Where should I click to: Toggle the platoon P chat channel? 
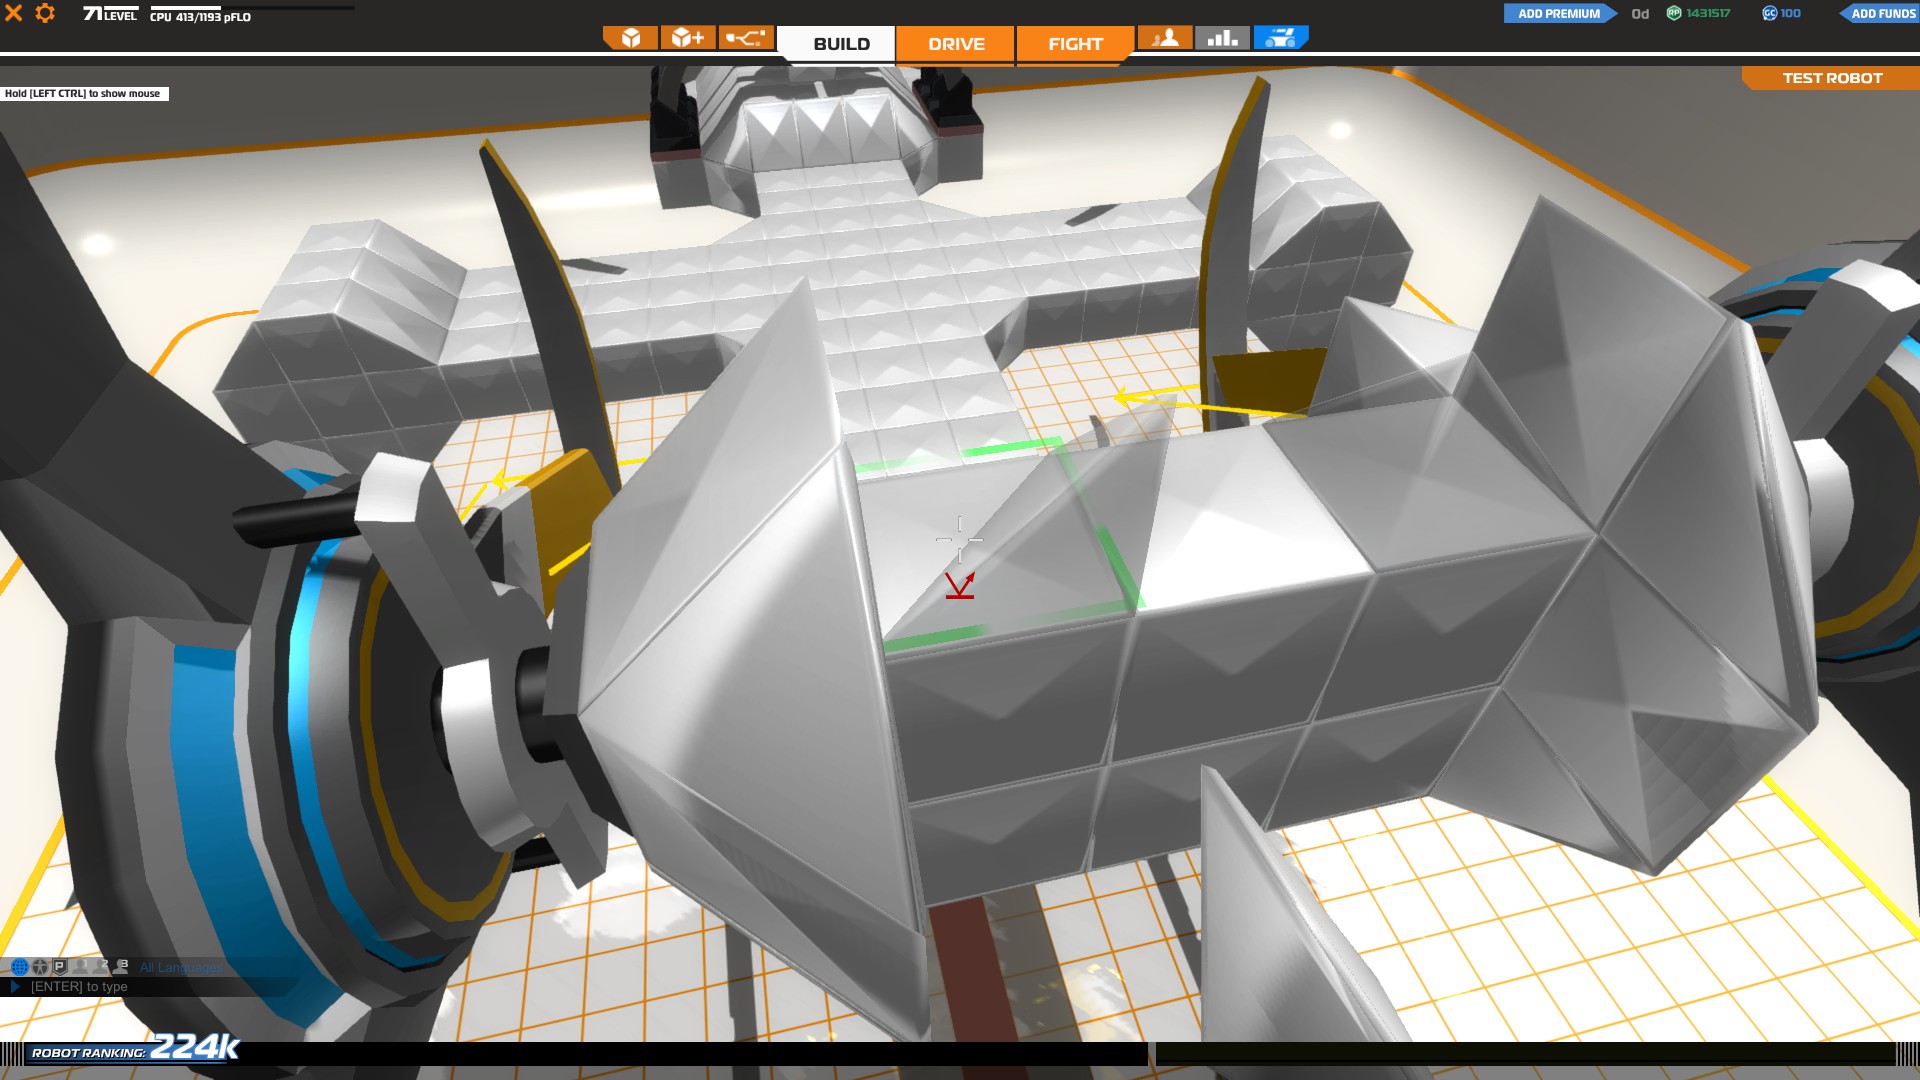tap(59, 967)
